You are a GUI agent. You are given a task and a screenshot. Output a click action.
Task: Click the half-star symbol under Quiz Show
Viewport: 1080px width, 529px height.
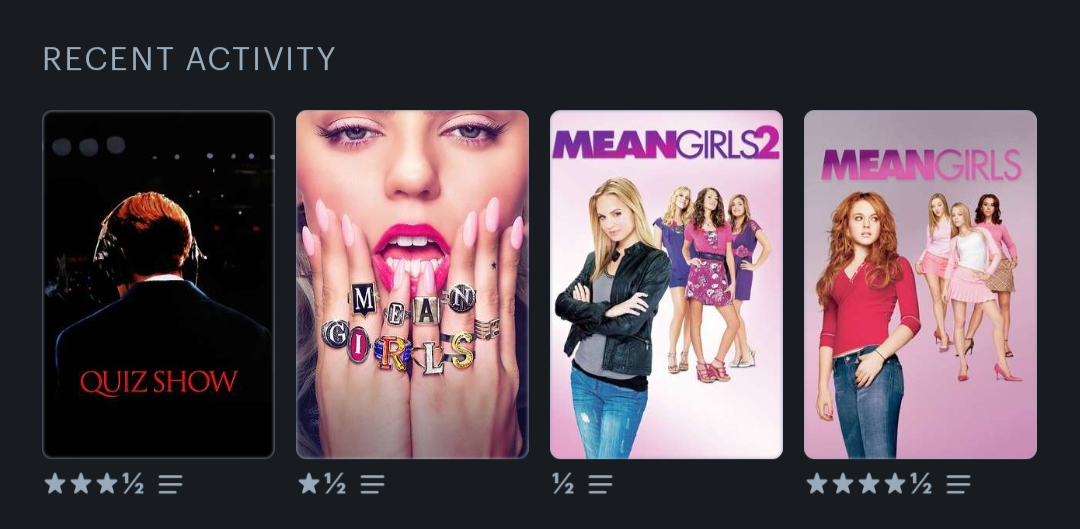(134, 484)
